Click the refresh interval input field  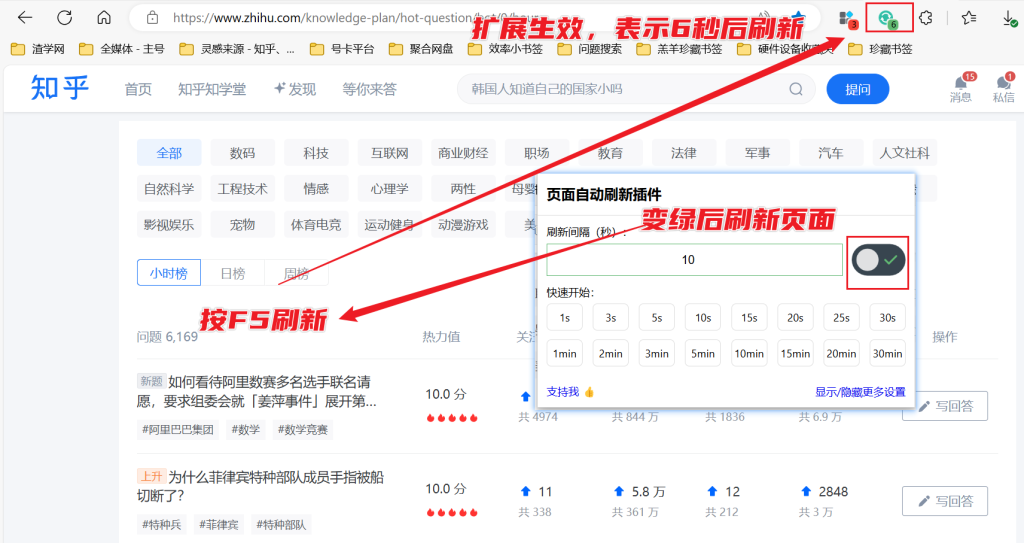point(694,260)
